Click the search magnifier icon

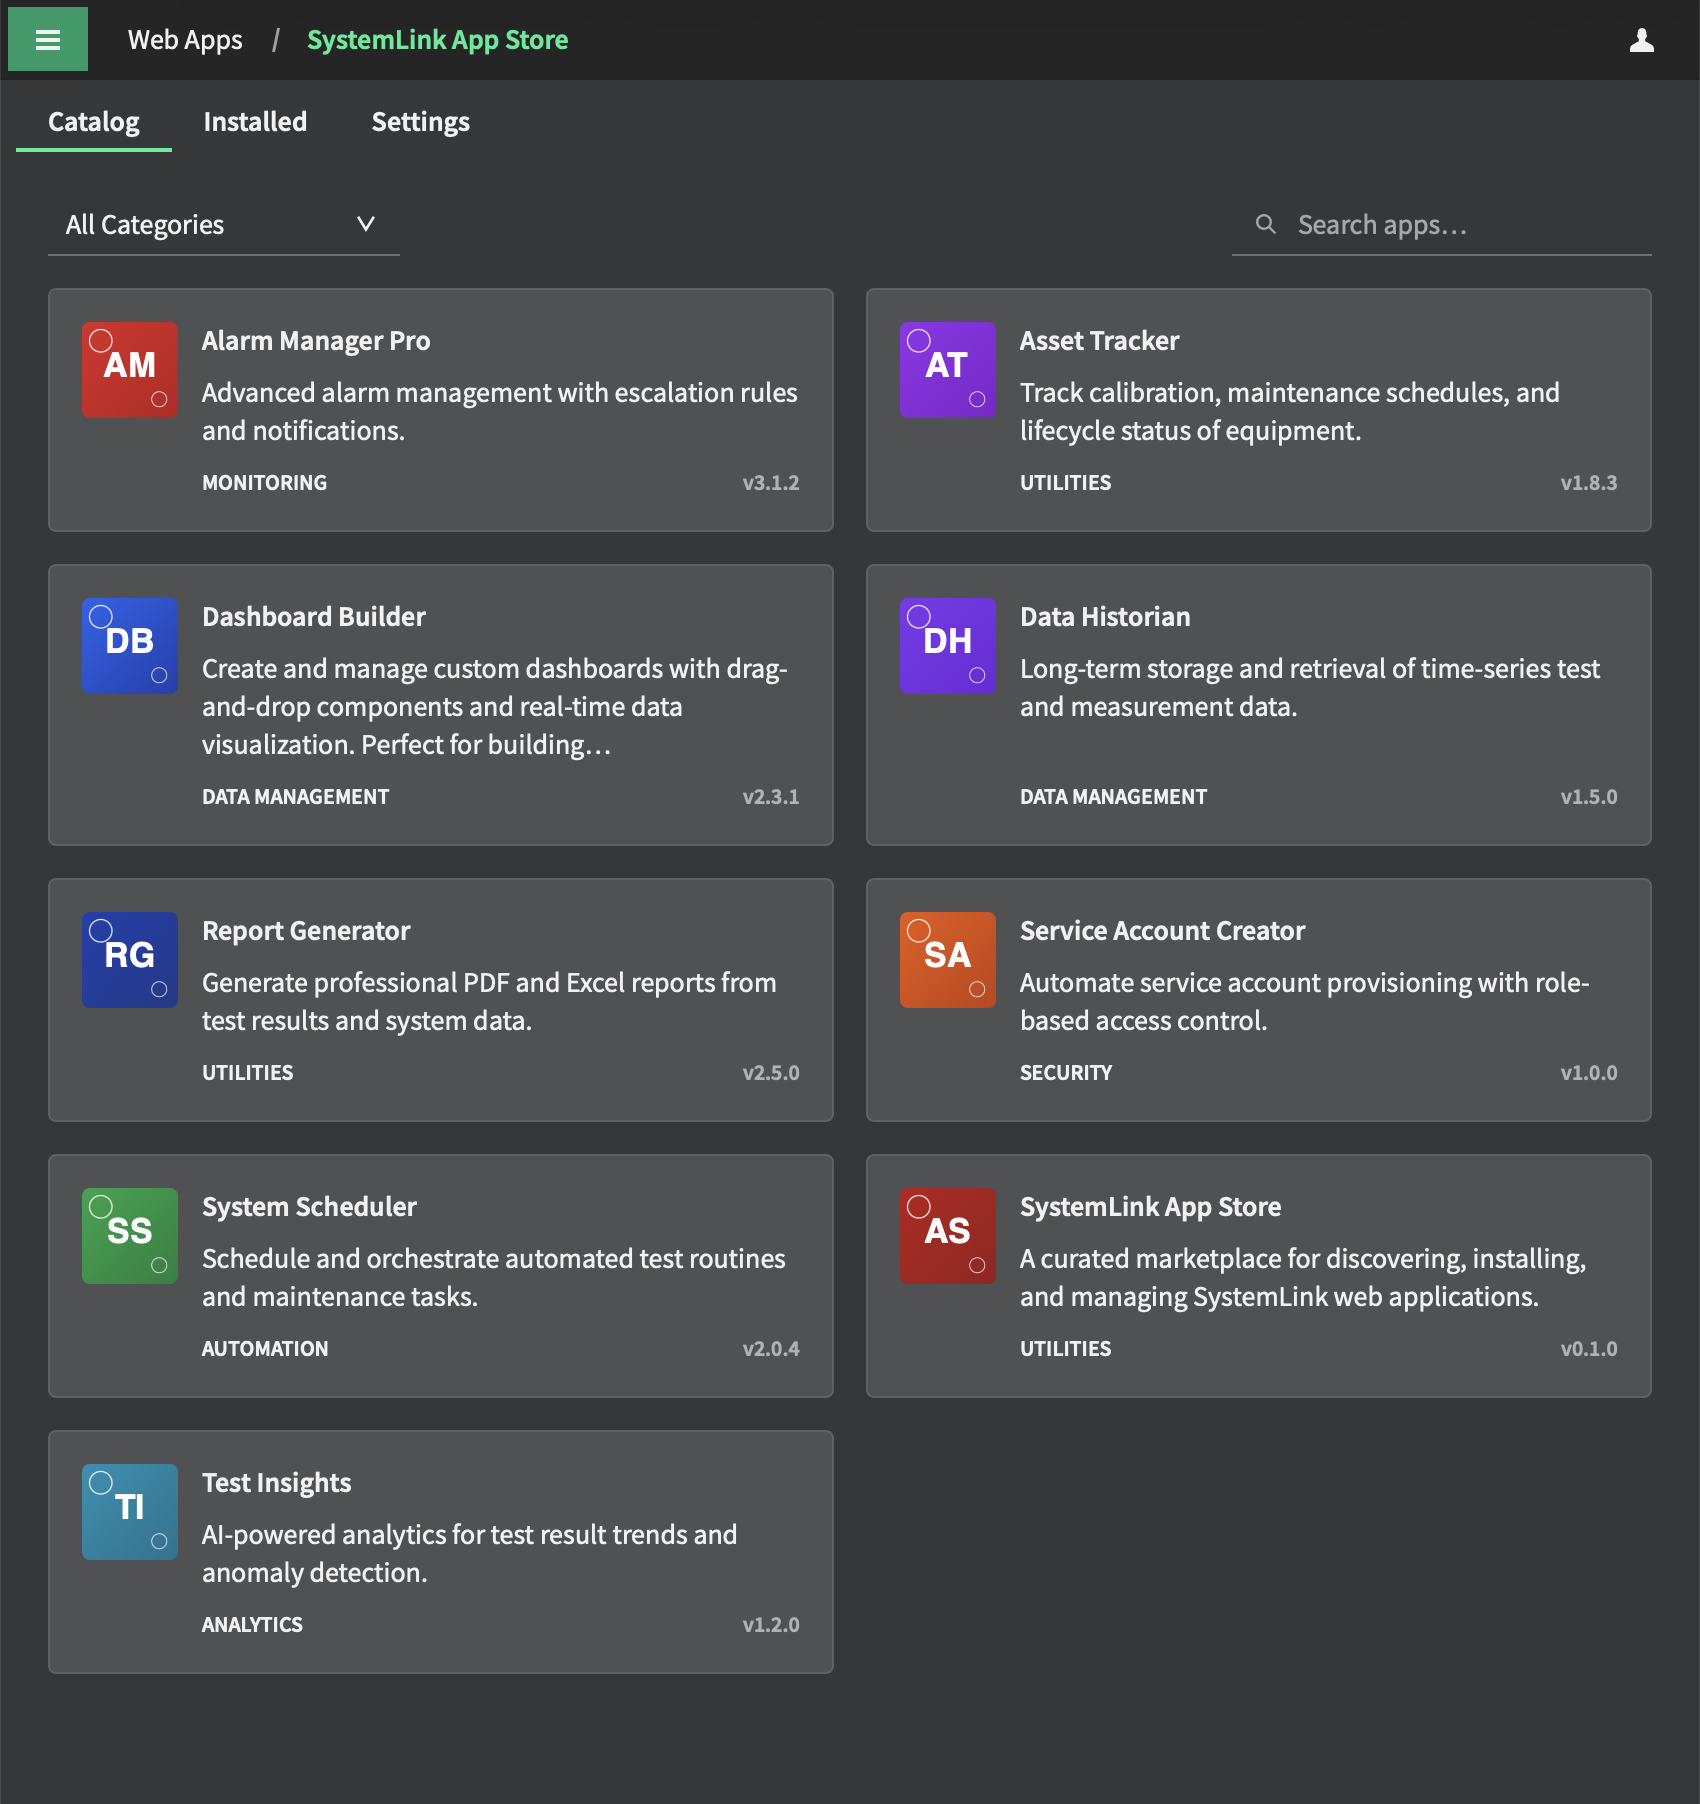coord(1265,224)
